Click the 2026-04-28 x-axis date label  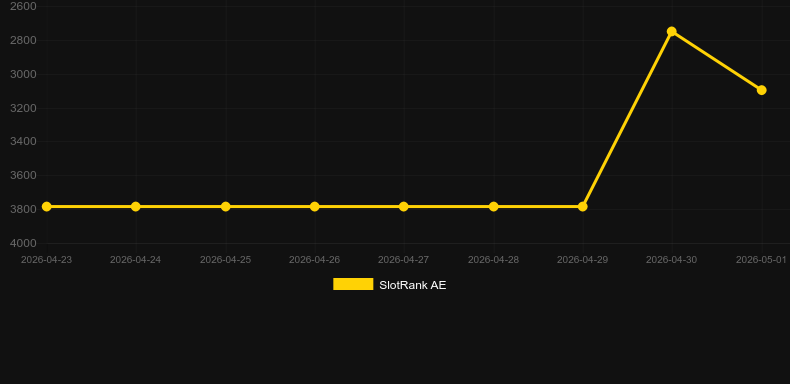pos(493,260)
